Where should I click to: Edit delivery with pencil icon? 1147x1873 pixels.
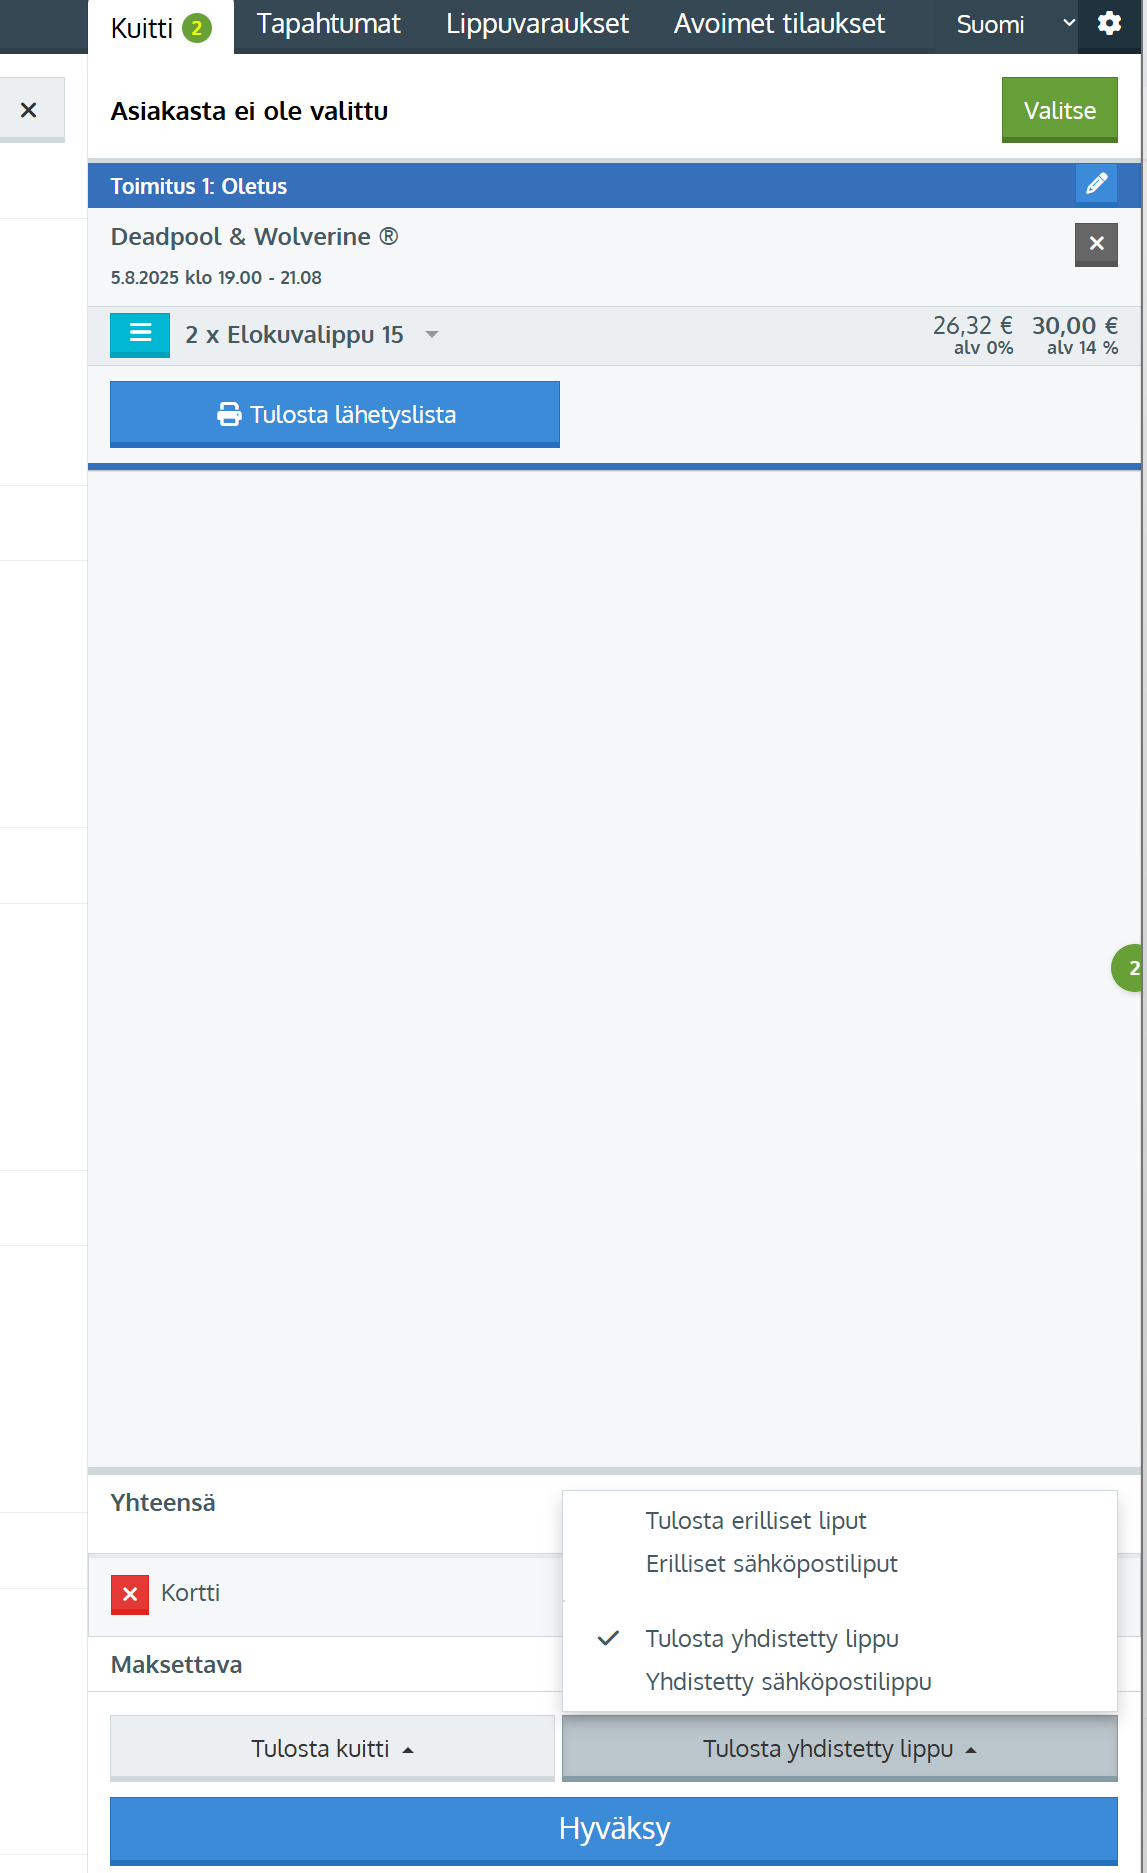coord(1096,184)
